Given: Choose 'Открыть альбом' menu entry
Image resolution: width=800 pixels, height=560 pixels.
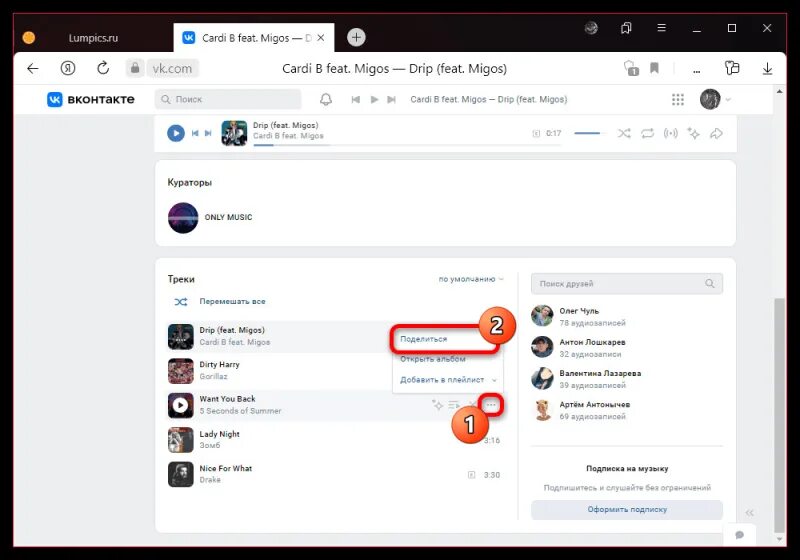Looking at the screenshot, I should point(433,359).
